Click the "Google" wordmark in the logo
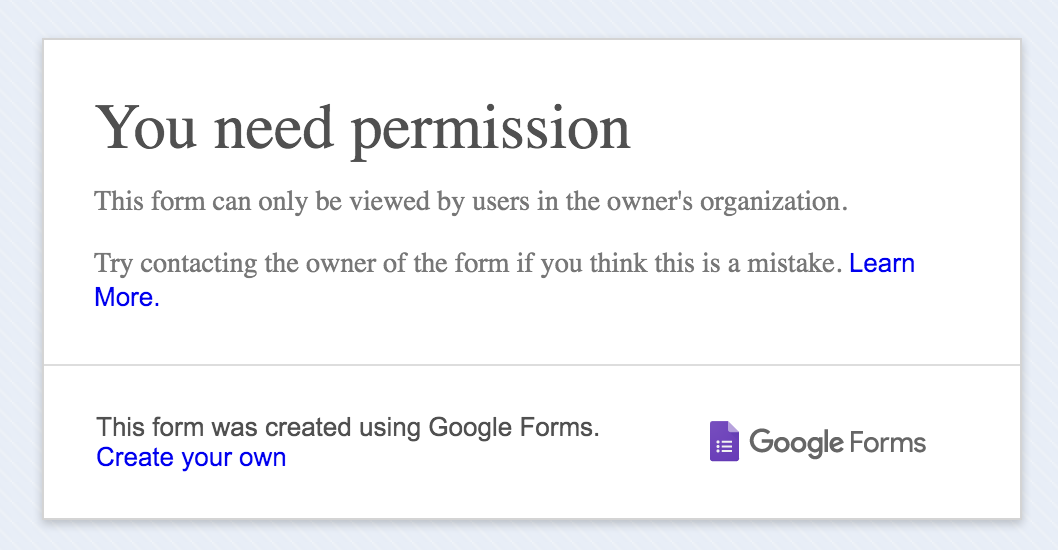 [x=796, y=442]
